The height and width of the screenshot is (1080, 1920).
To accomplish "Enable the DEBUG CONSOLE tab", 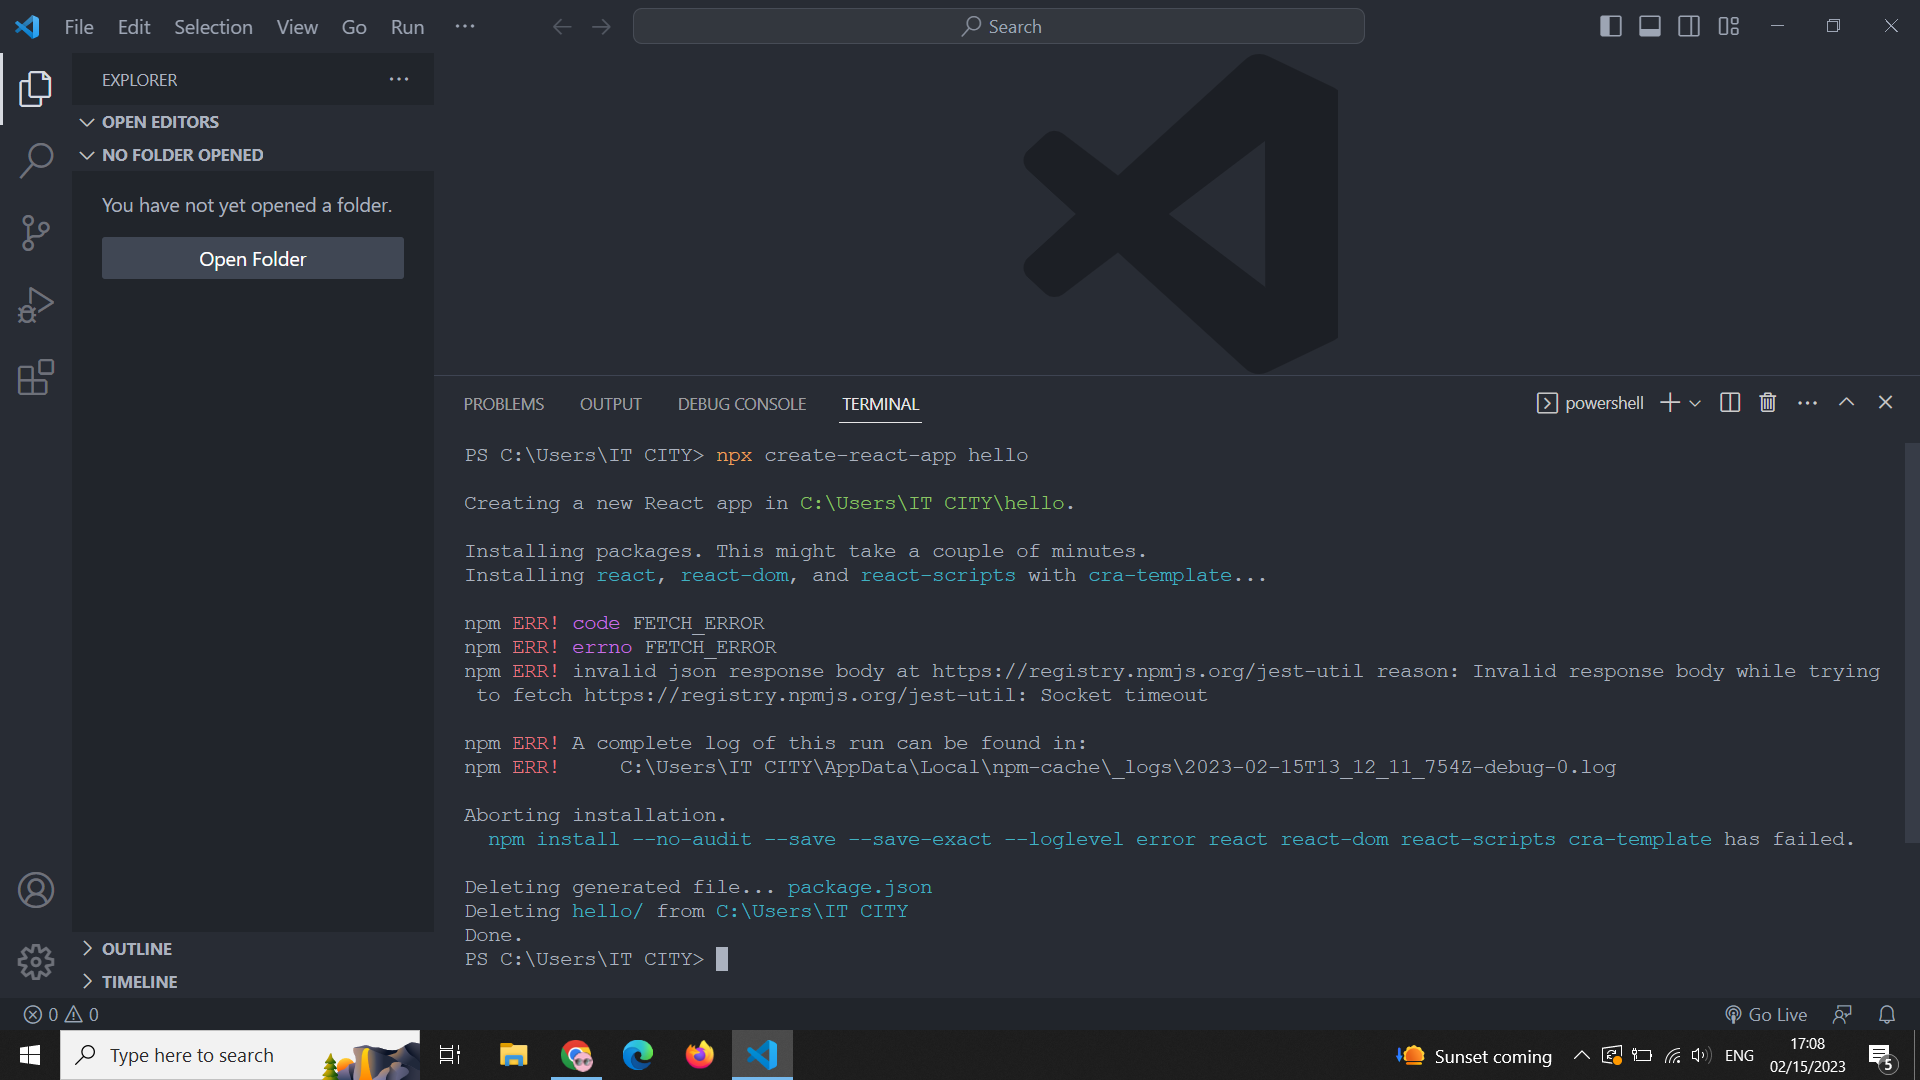I will (741, 404).
